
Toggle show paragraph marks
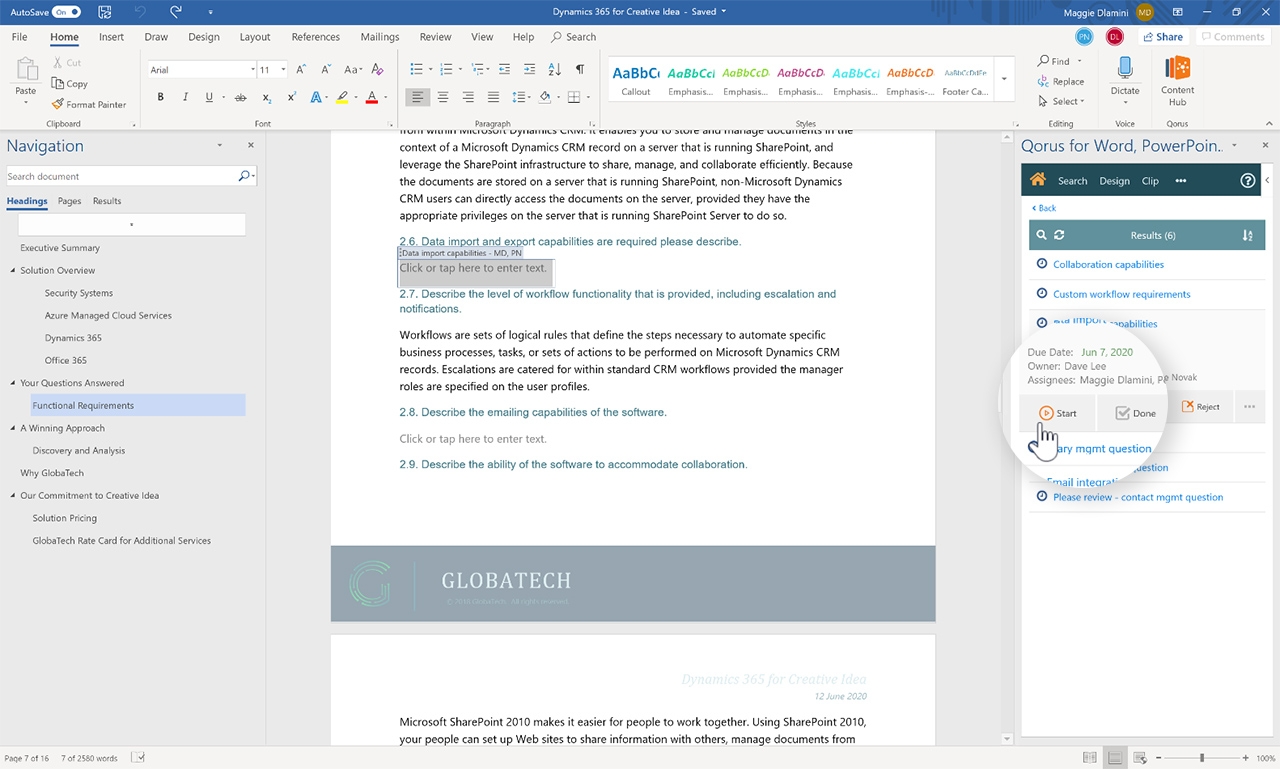tap(580, 70)
